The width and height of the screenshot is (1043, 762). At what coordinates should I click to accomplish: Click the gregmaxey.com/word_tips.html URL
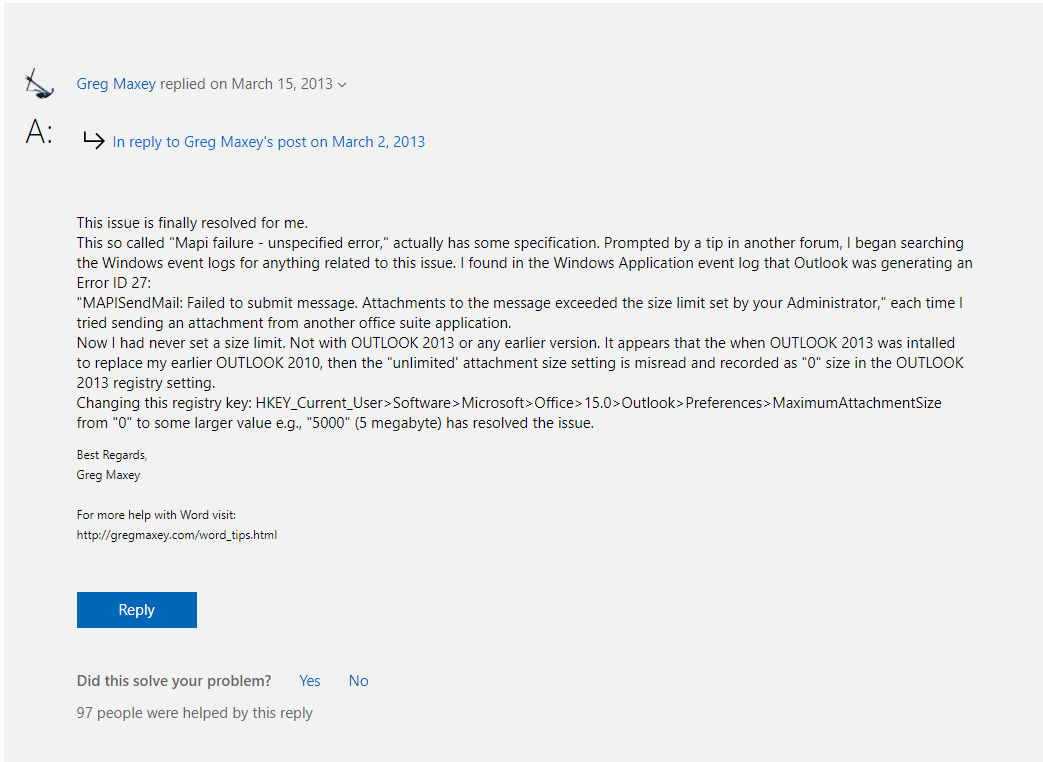point(177,535)
